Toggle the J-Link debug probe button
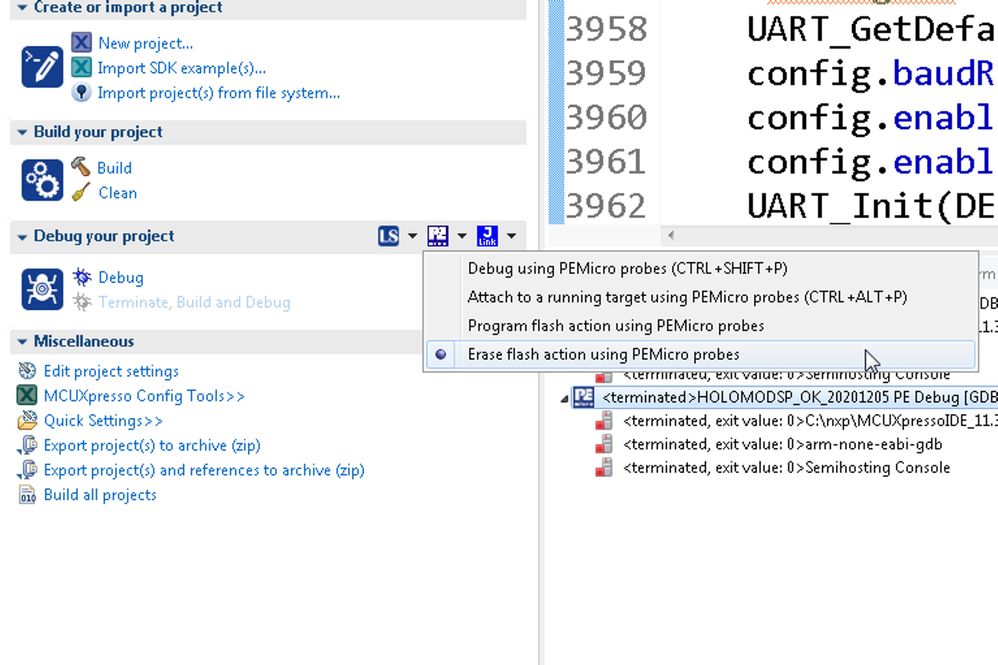998x665 pixels. (487, 235)
